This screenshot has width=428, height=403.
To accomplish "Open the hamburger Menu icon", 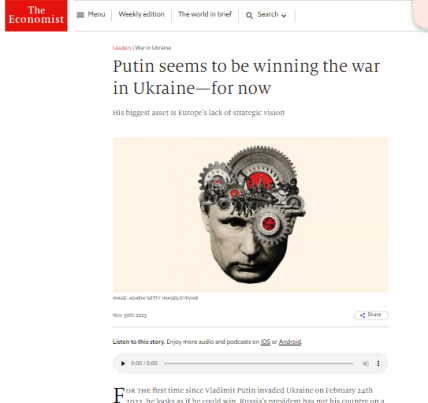I will [80, 15].
